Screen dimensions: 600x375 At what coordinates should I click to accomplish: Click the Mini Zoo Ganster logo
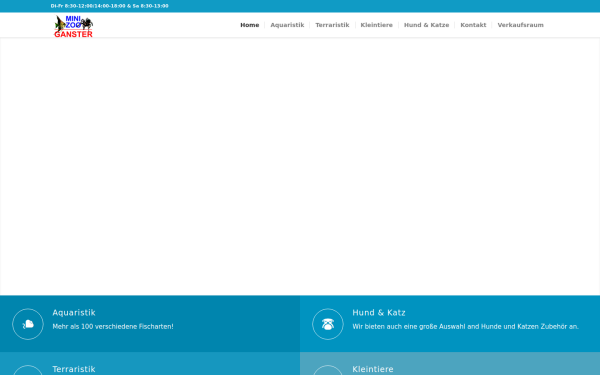73,26
